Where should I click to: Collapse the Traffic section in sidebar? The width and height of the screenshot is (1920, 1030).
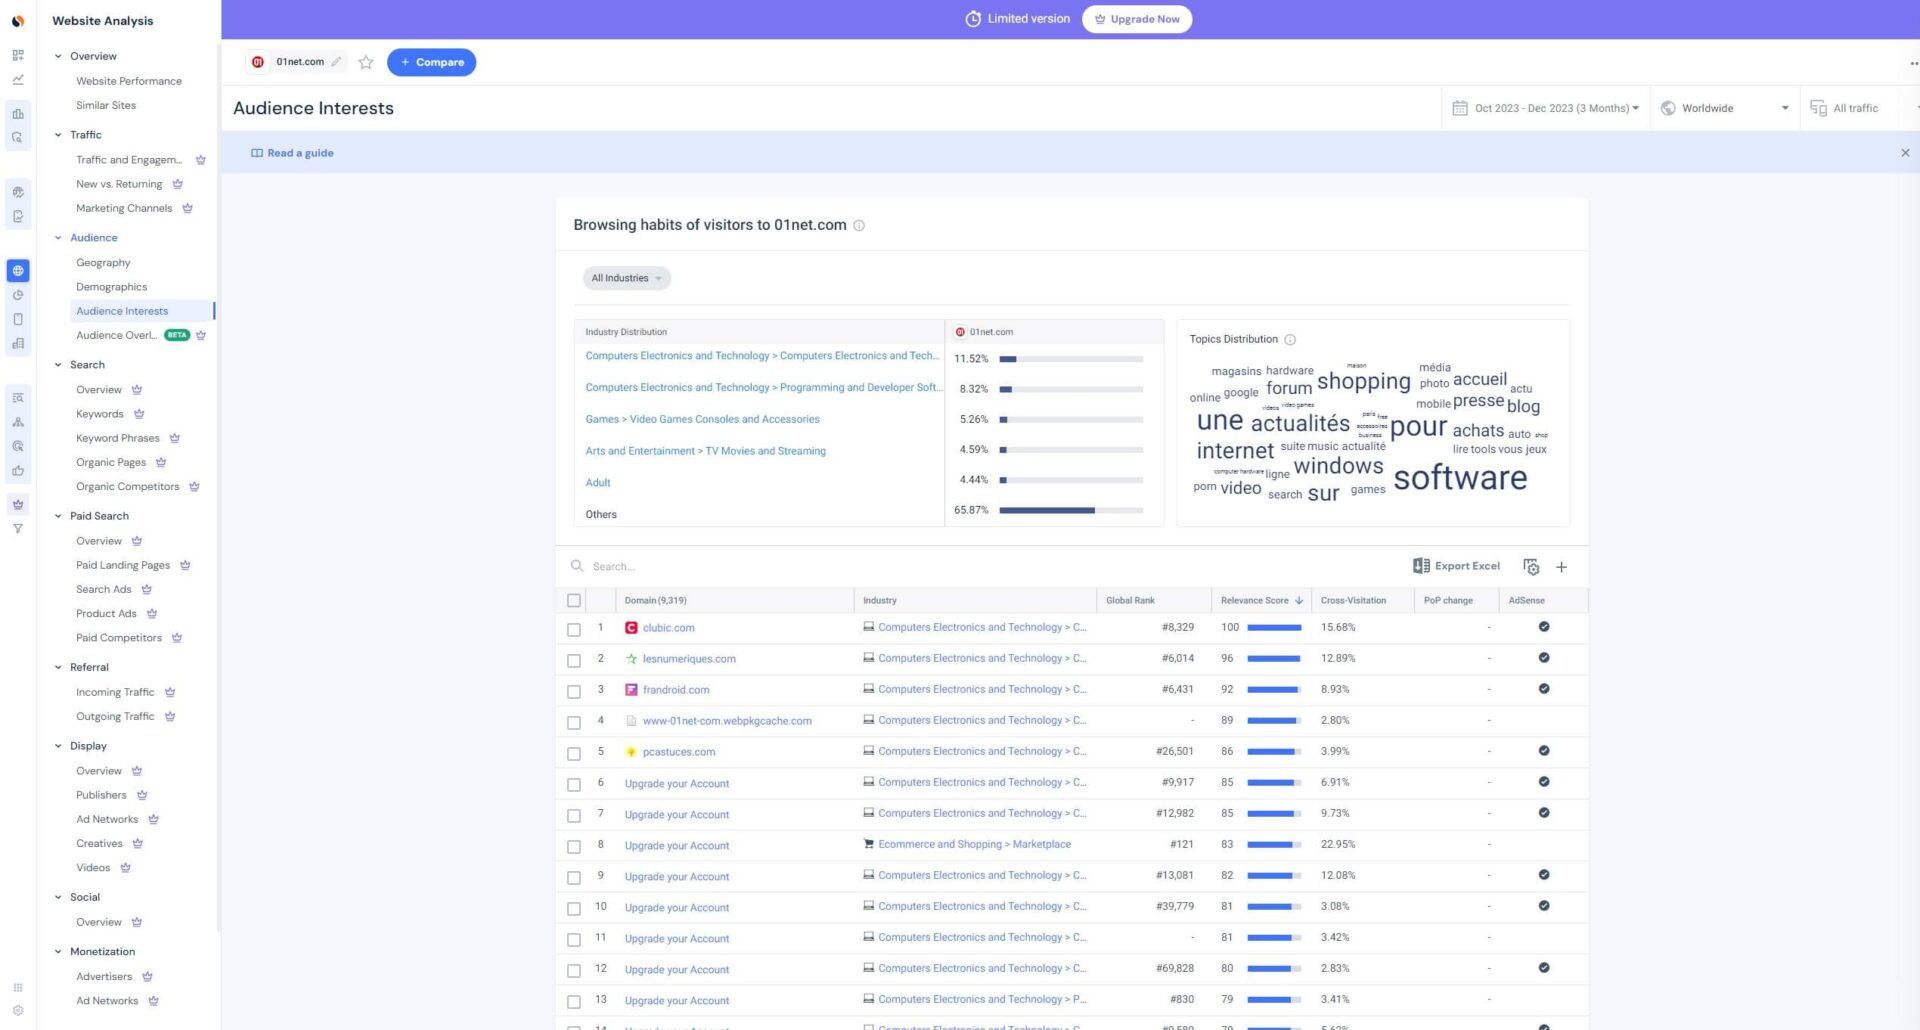pyautogui.click(x=58, y=135)
